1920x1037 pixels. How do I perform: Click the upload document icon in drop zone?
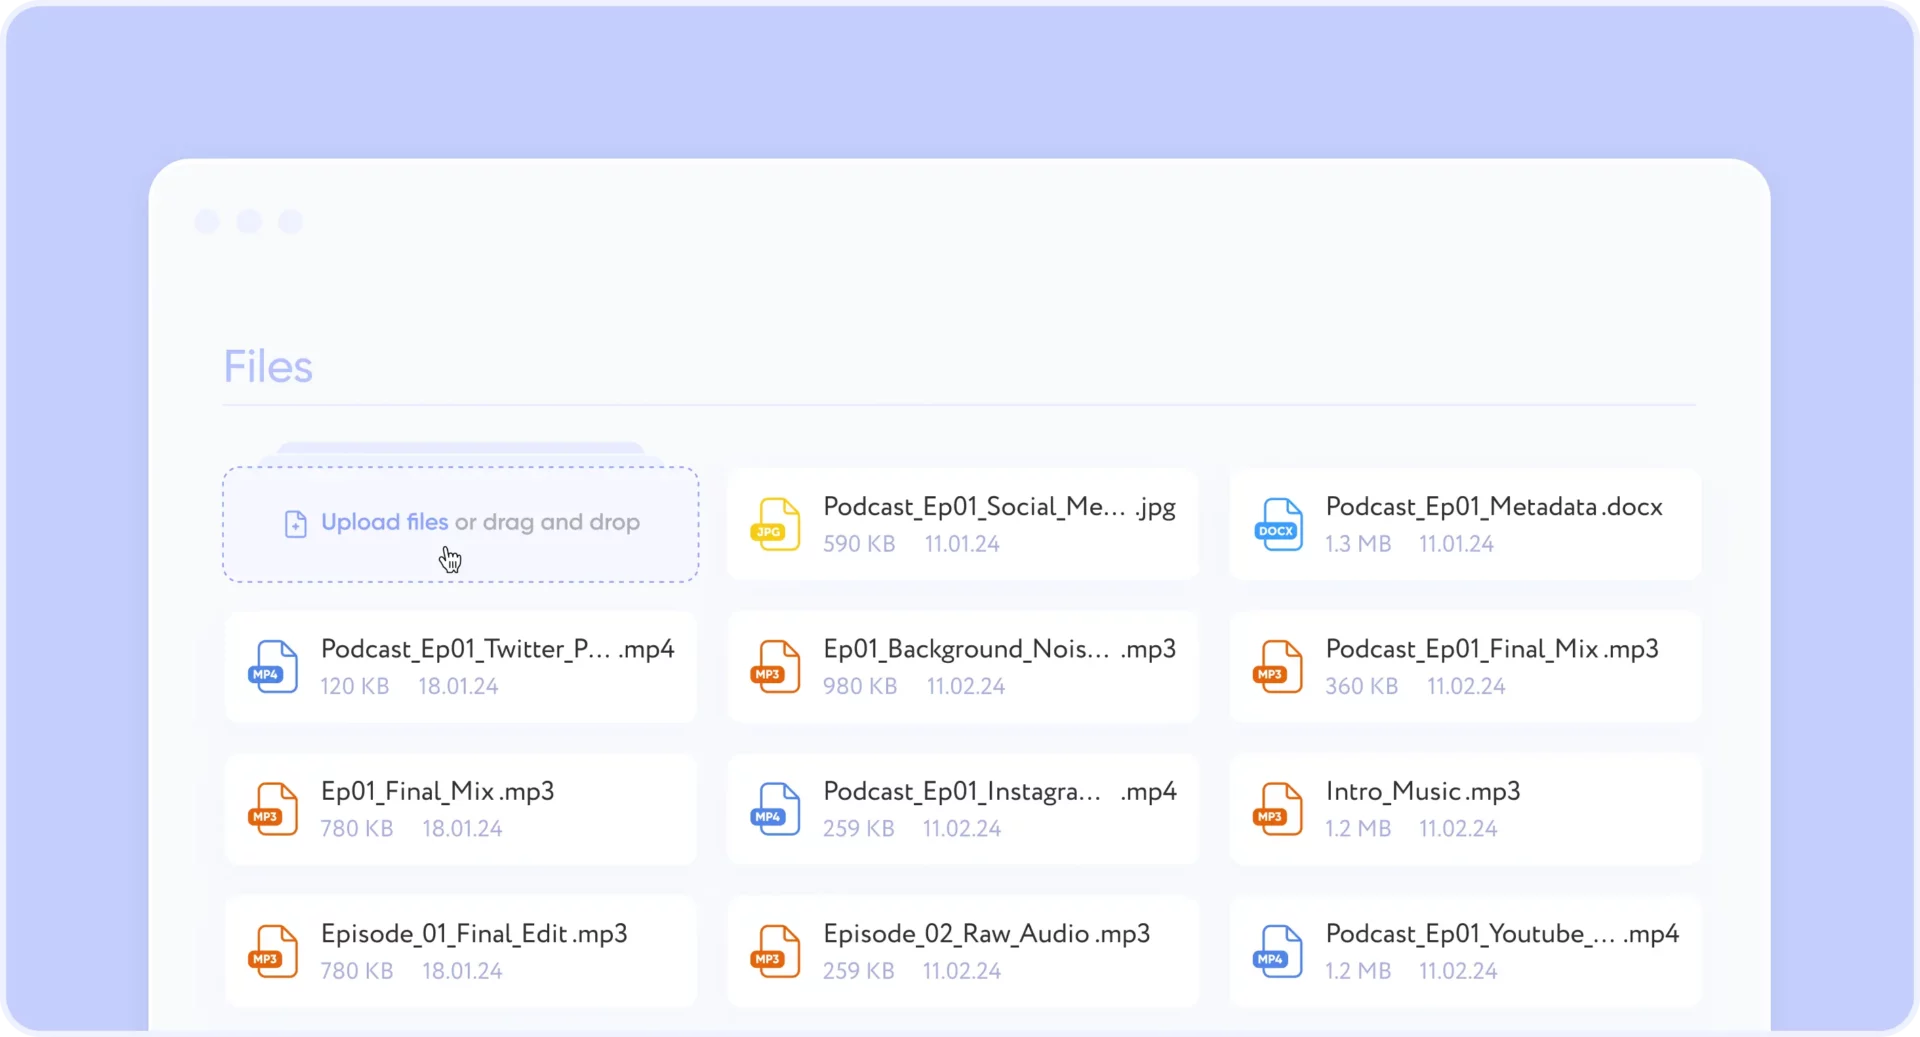[296, 523]
